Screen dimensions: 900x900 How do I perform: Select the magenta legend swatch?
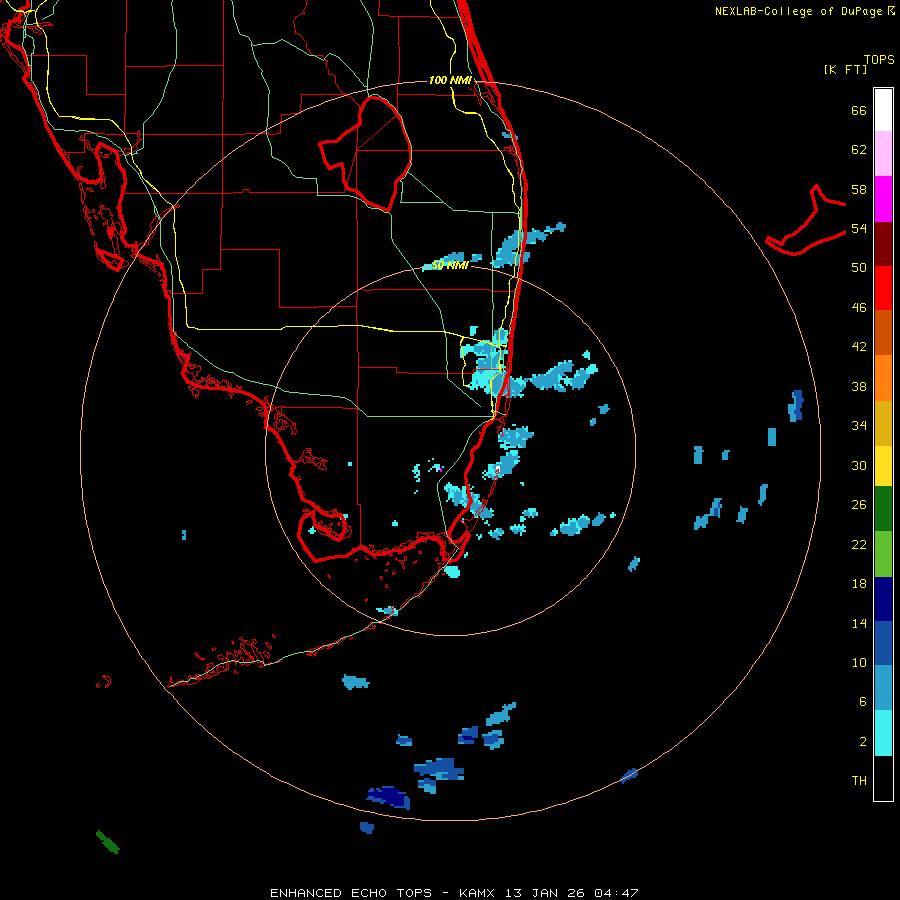(x=883, y=199)
